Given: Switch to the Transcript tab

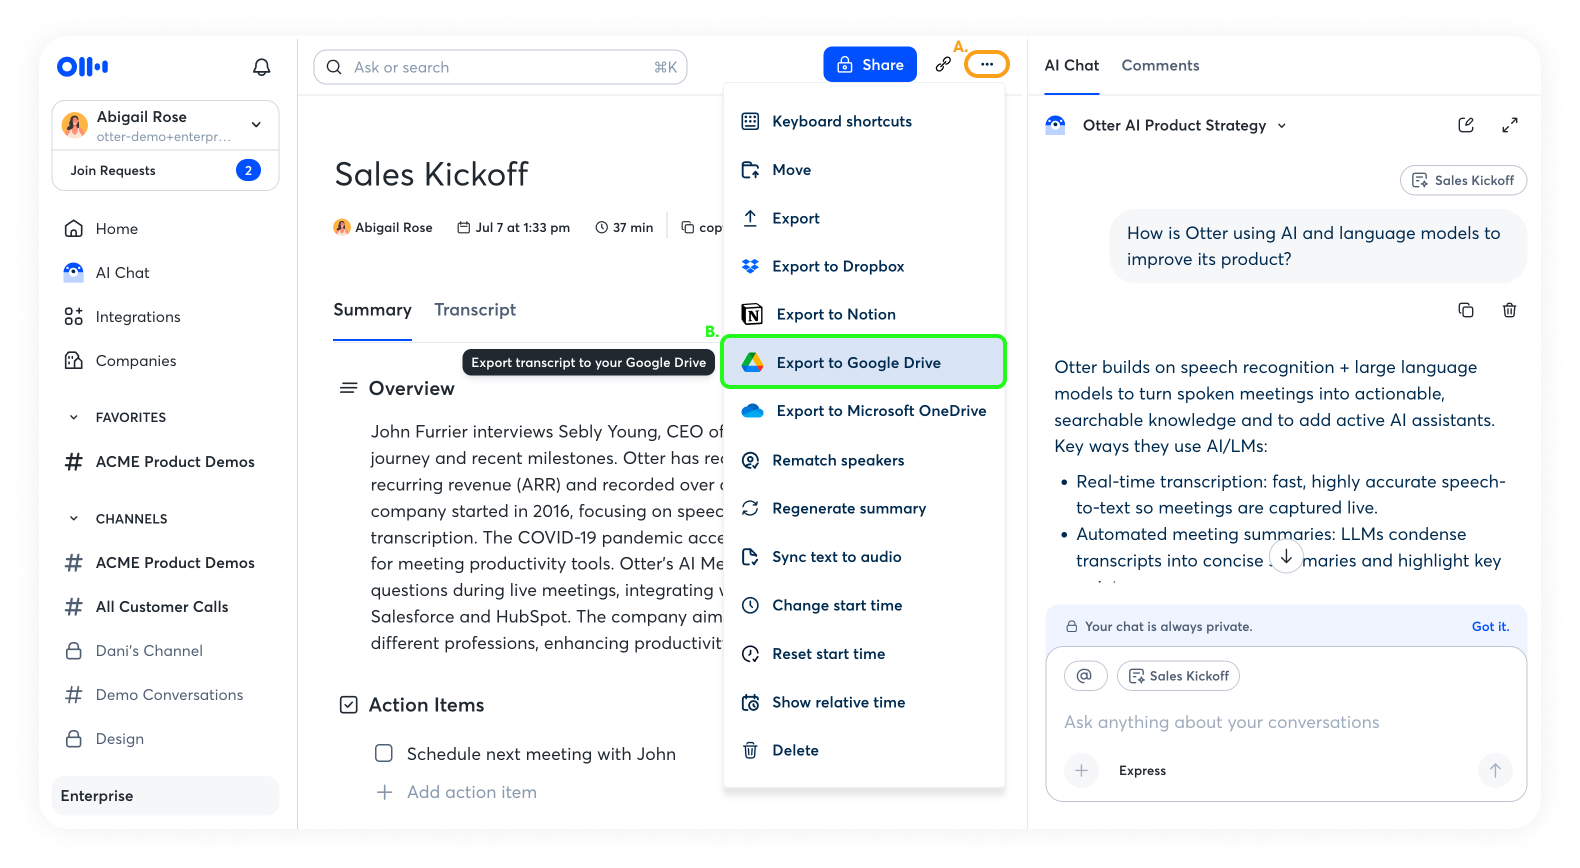Looking at the screenshot, I should tap(475, 310).
